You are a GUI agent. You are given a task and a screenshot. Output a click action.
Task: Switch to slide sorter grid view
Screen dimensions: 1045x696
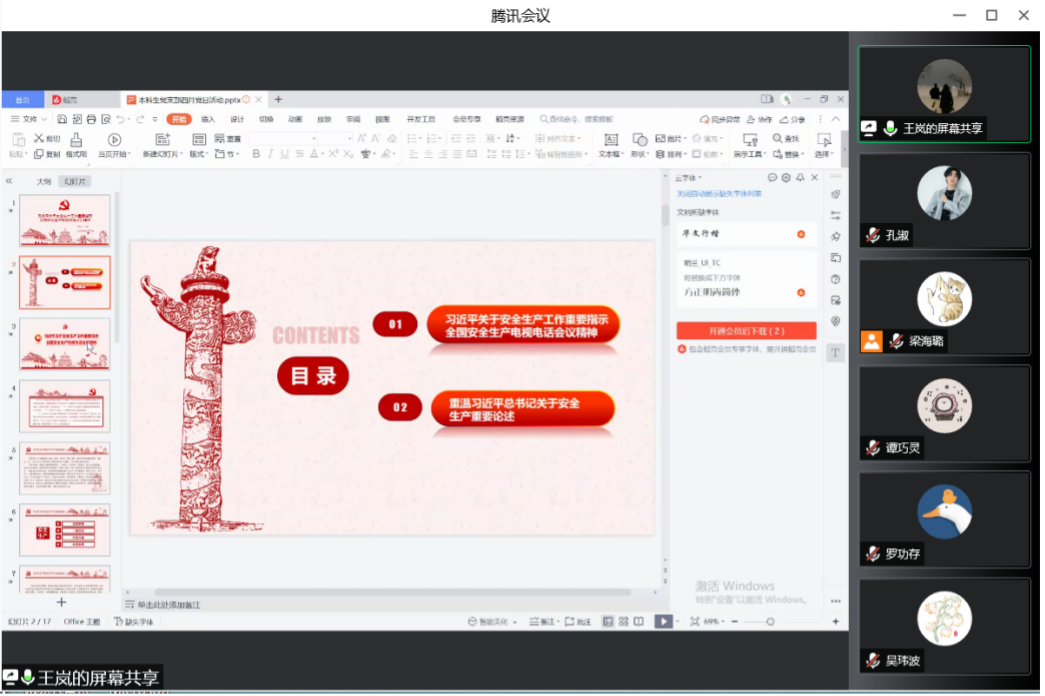623,621
